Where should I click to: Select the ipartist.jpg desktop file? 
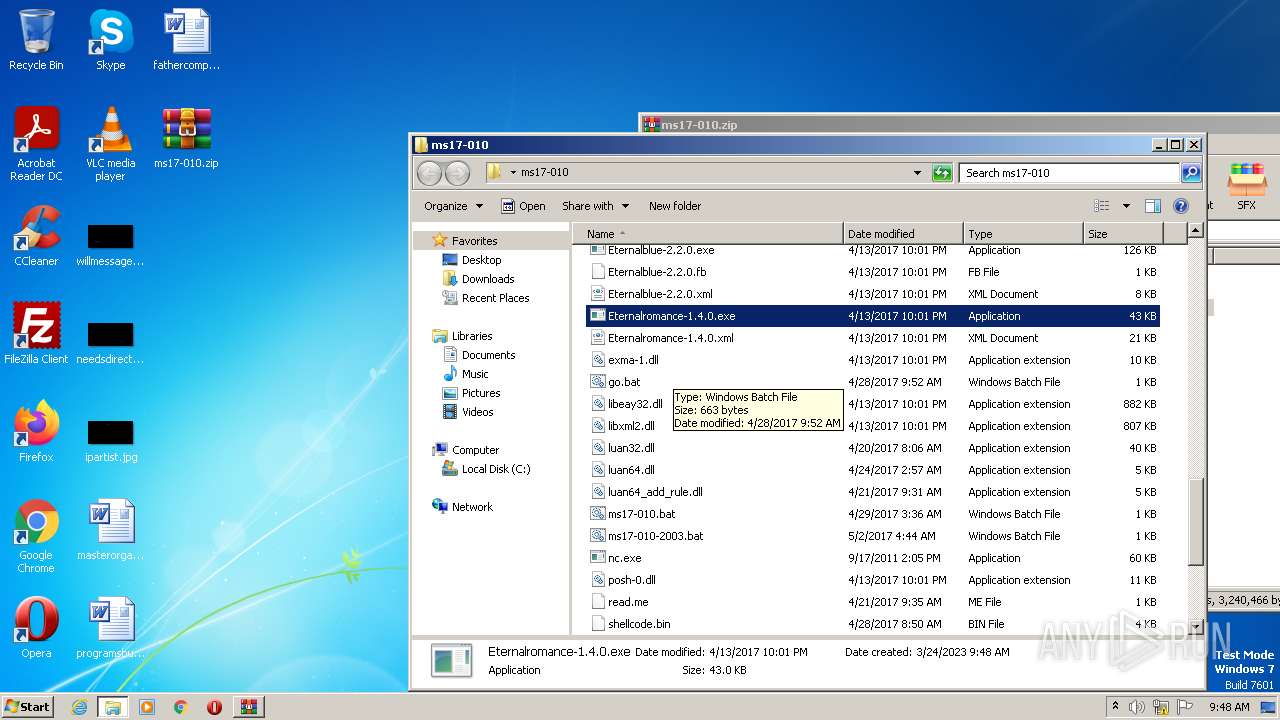[x=110, y=442]
